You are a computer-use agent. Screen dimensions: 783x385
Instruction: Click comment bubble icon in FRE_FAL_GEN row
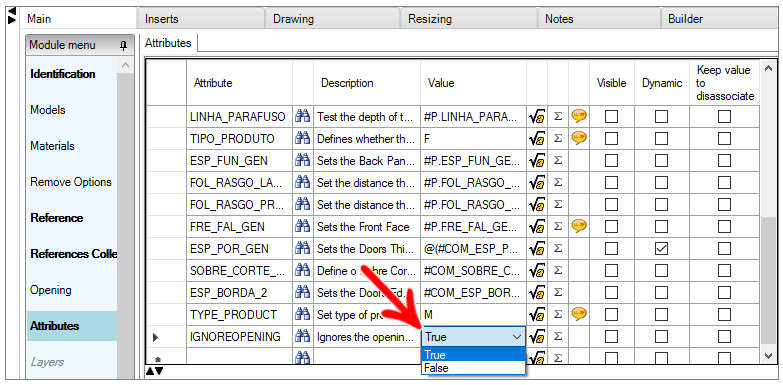579,226
